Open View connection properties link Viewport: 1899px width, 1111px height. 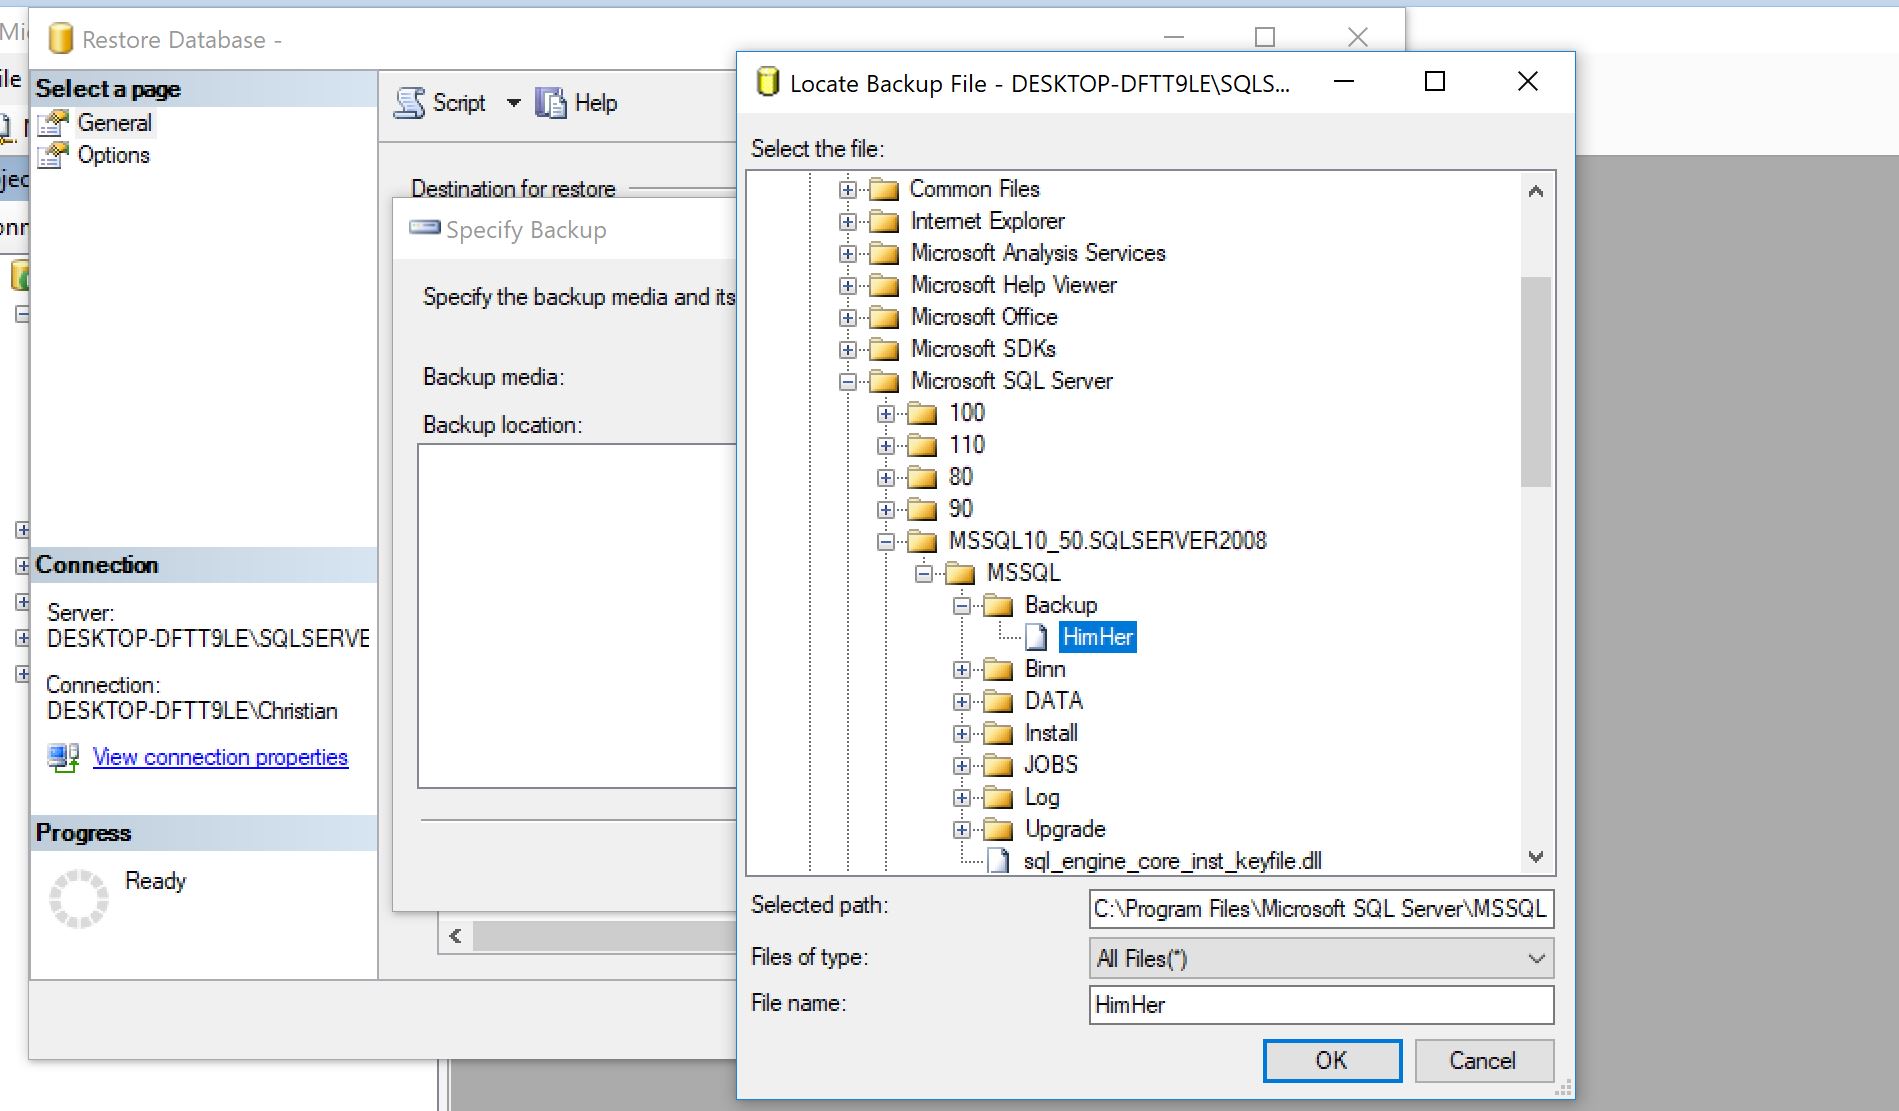[x=219, y=757]
